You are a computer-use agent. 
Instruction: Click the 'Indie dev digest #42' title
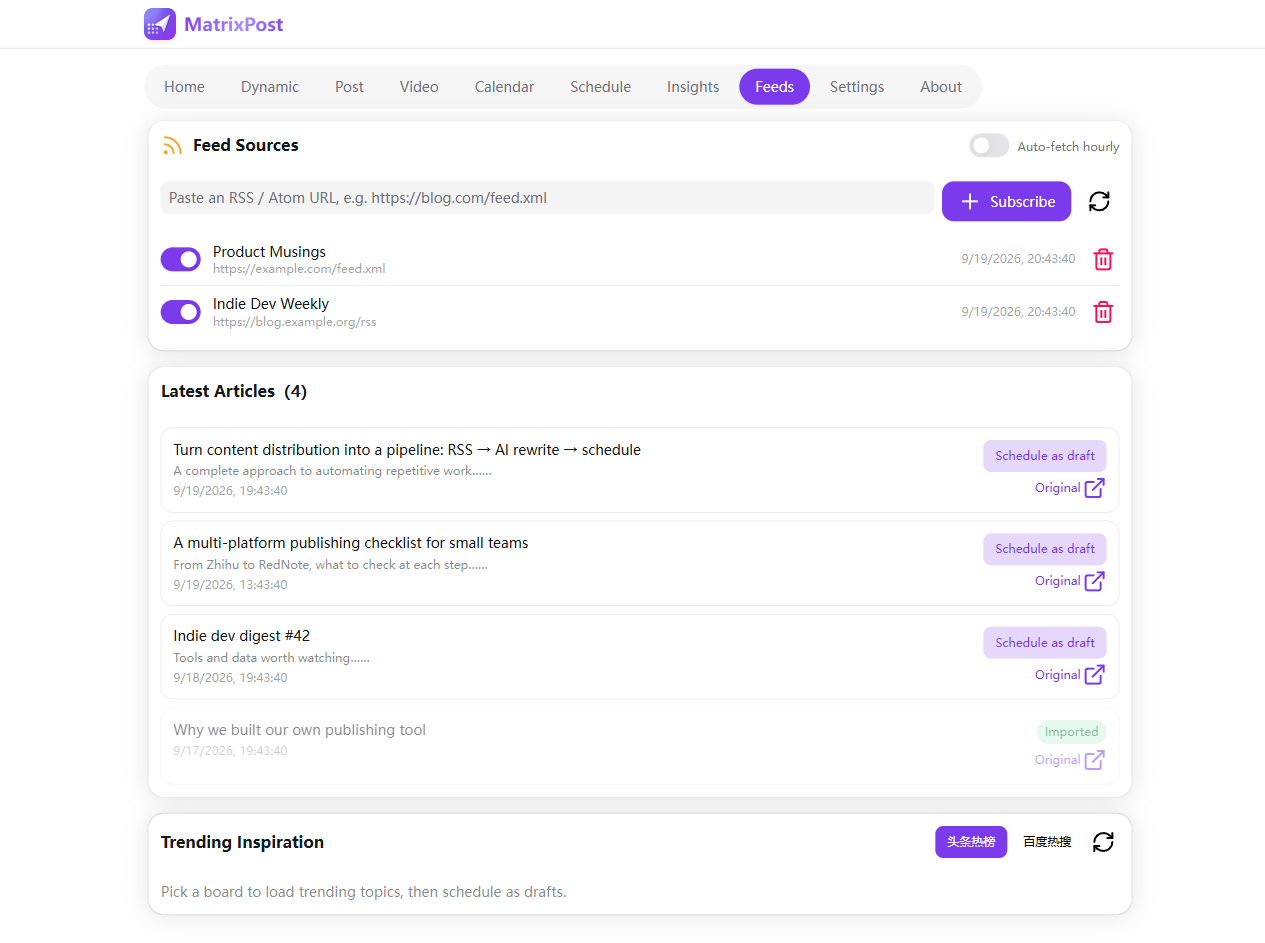pyautogui.click(x=242, y=636)
